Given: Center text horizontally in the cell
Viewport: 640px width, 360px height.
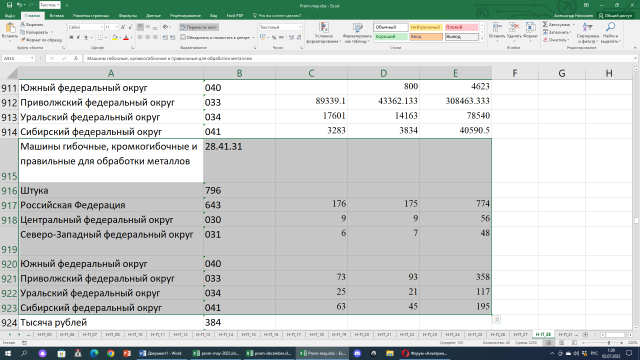Looking at the screenshot, I should click(148, 38).
